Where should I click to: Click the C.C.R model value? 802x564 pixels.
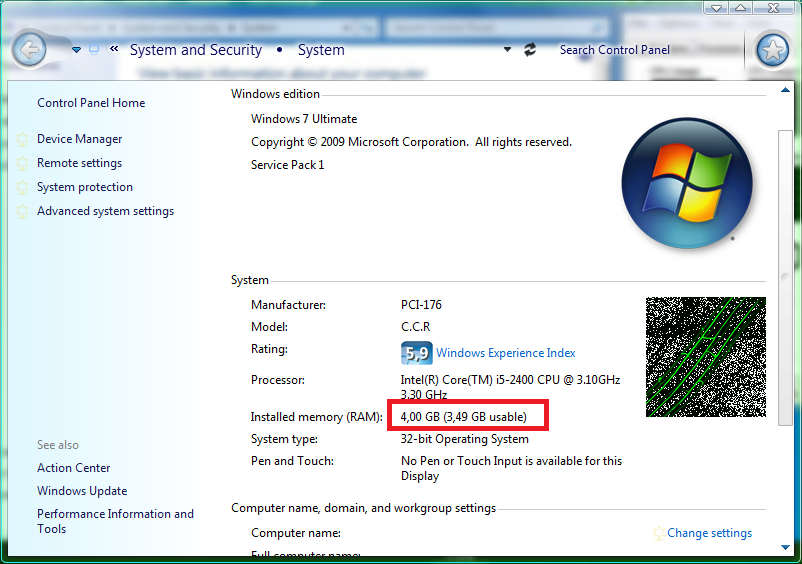coord(415,327)
